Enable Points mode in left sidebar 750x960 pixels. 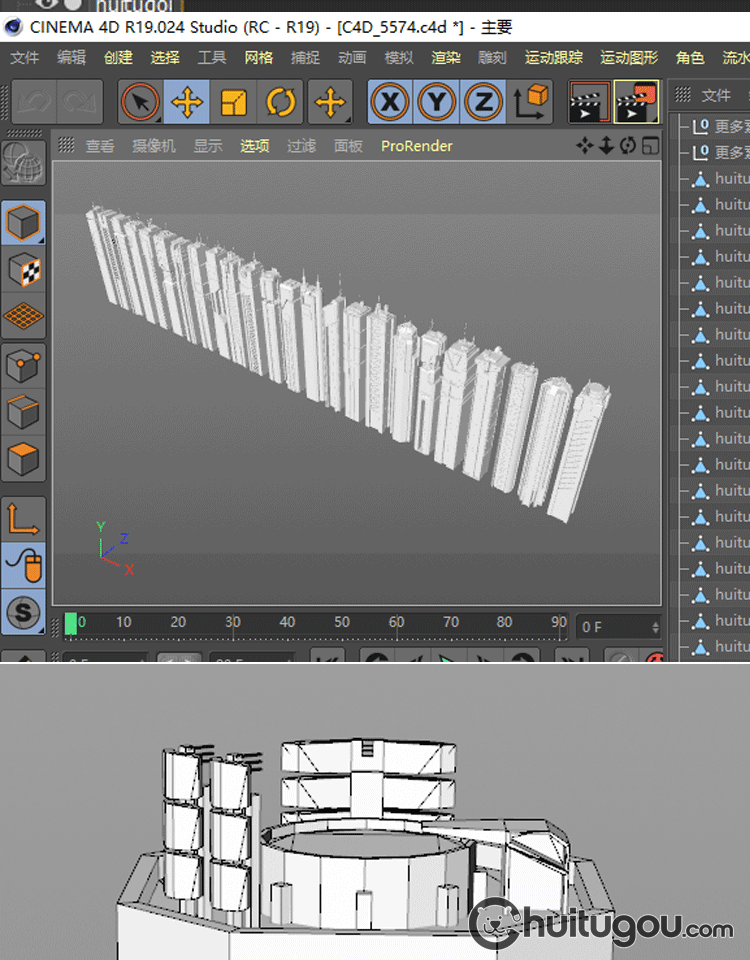pyautogui.click(x=24, y=366)
